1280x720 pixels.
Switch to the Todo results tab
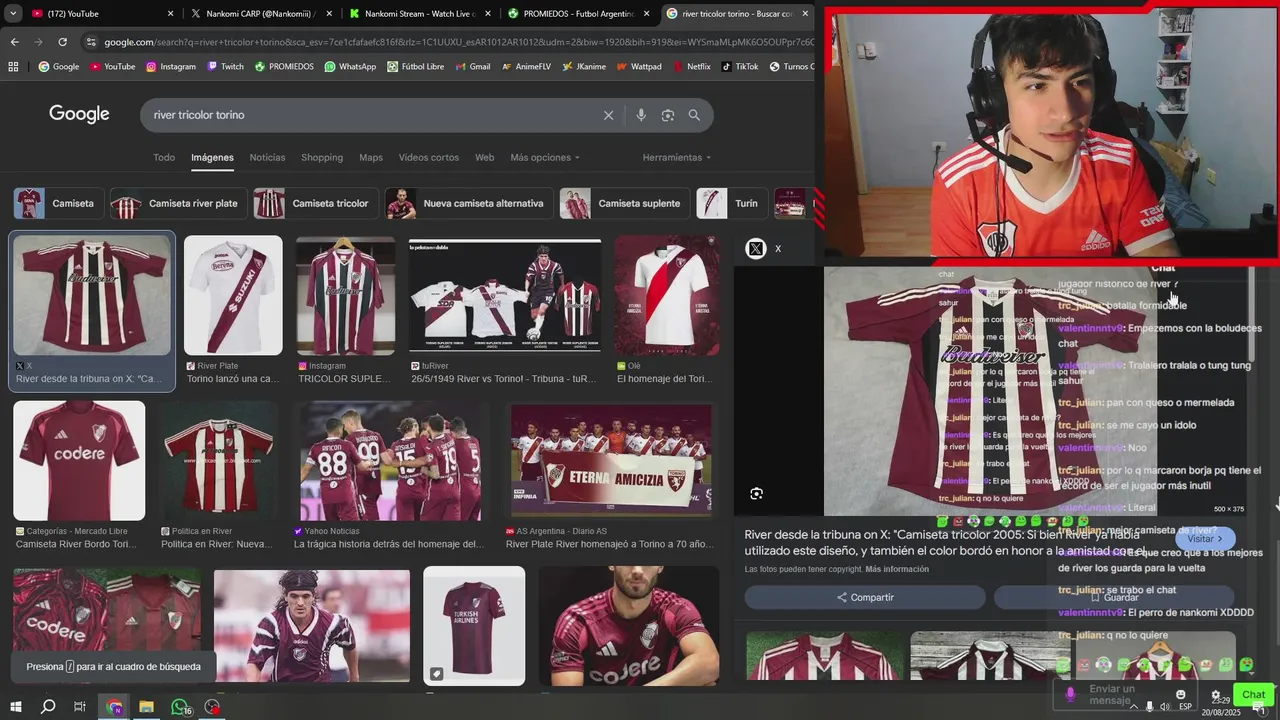coord(164,157)
